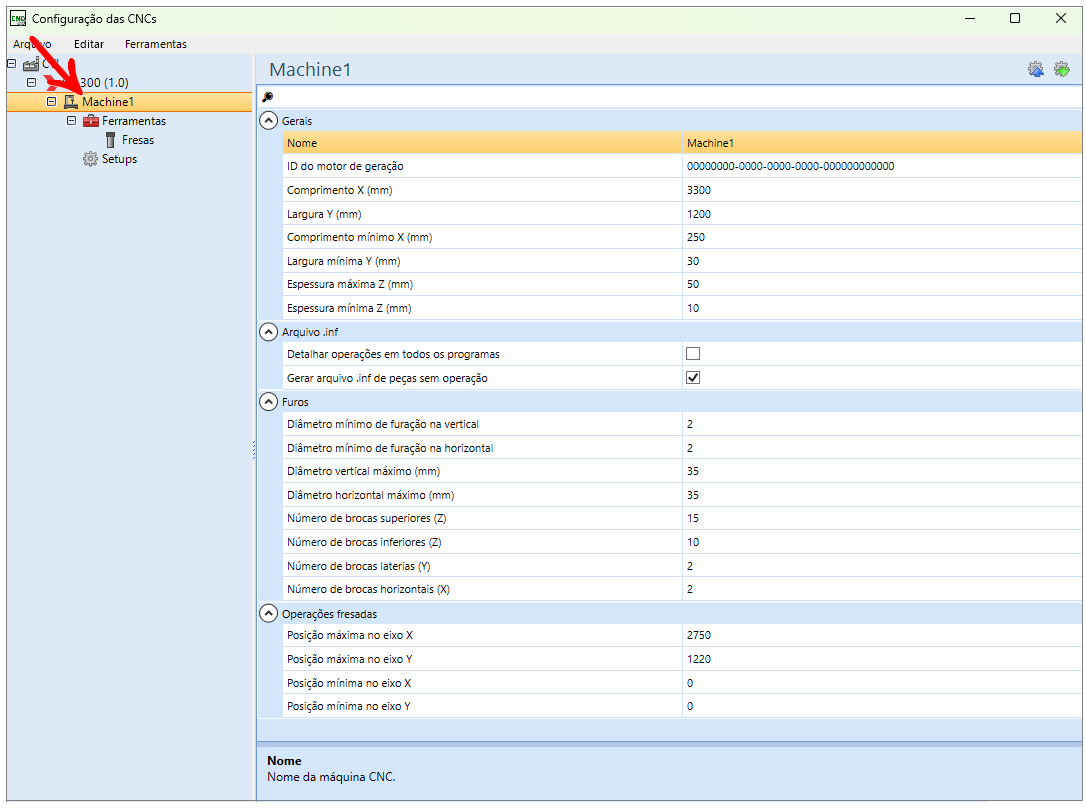Edit Posição máxima no eixo X value 2750
Screen dimensions: 1086x812
tap(882, 635)
